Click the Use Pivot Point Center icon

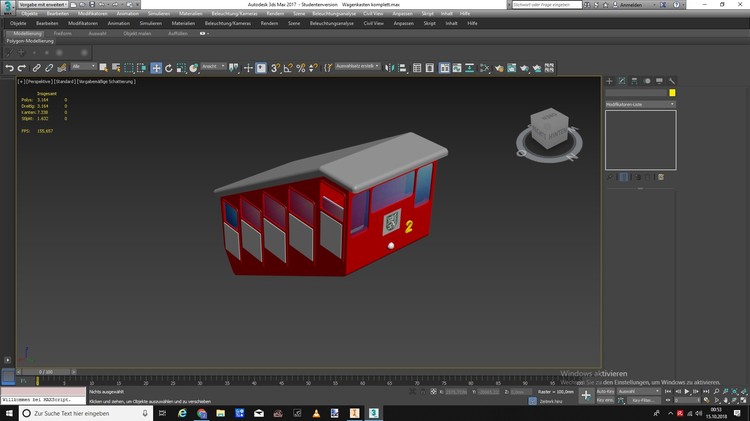(x=233, y=68)
